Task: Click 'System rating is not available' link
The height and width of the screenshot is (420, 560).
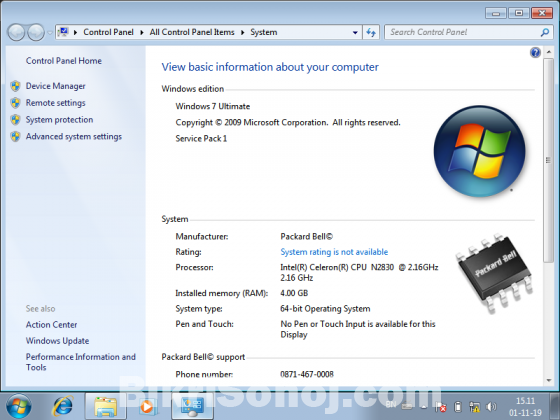Action: pos(334,252)
